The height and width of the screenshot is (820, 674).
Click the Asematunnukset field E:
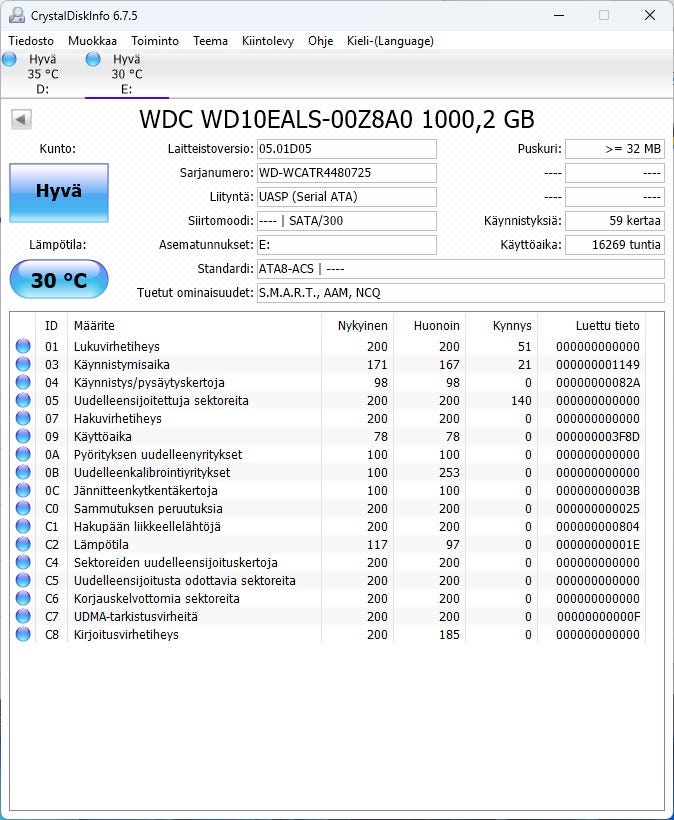point(347,245)
